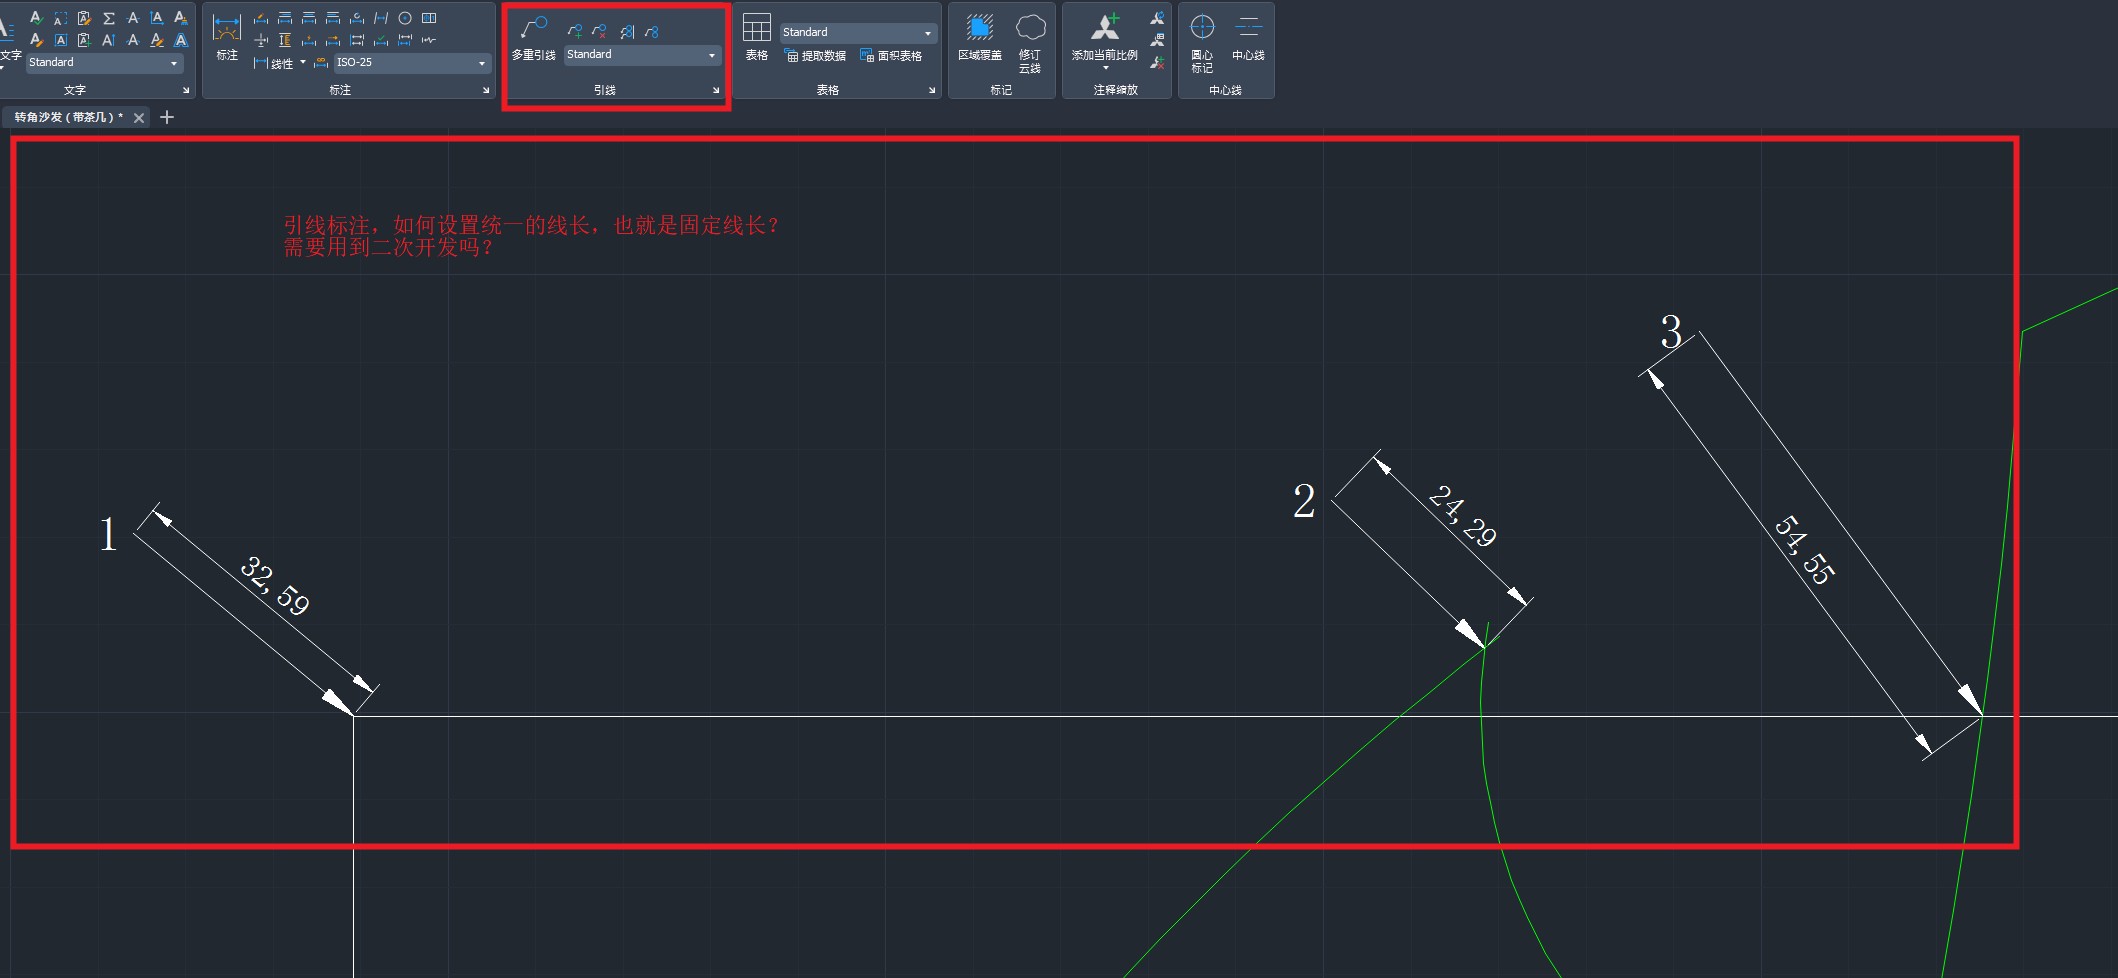Viewport: 2118px width, 978px height.
Task: Open the 表格 panel dialog launcher arrow
Action: (932, 90)
